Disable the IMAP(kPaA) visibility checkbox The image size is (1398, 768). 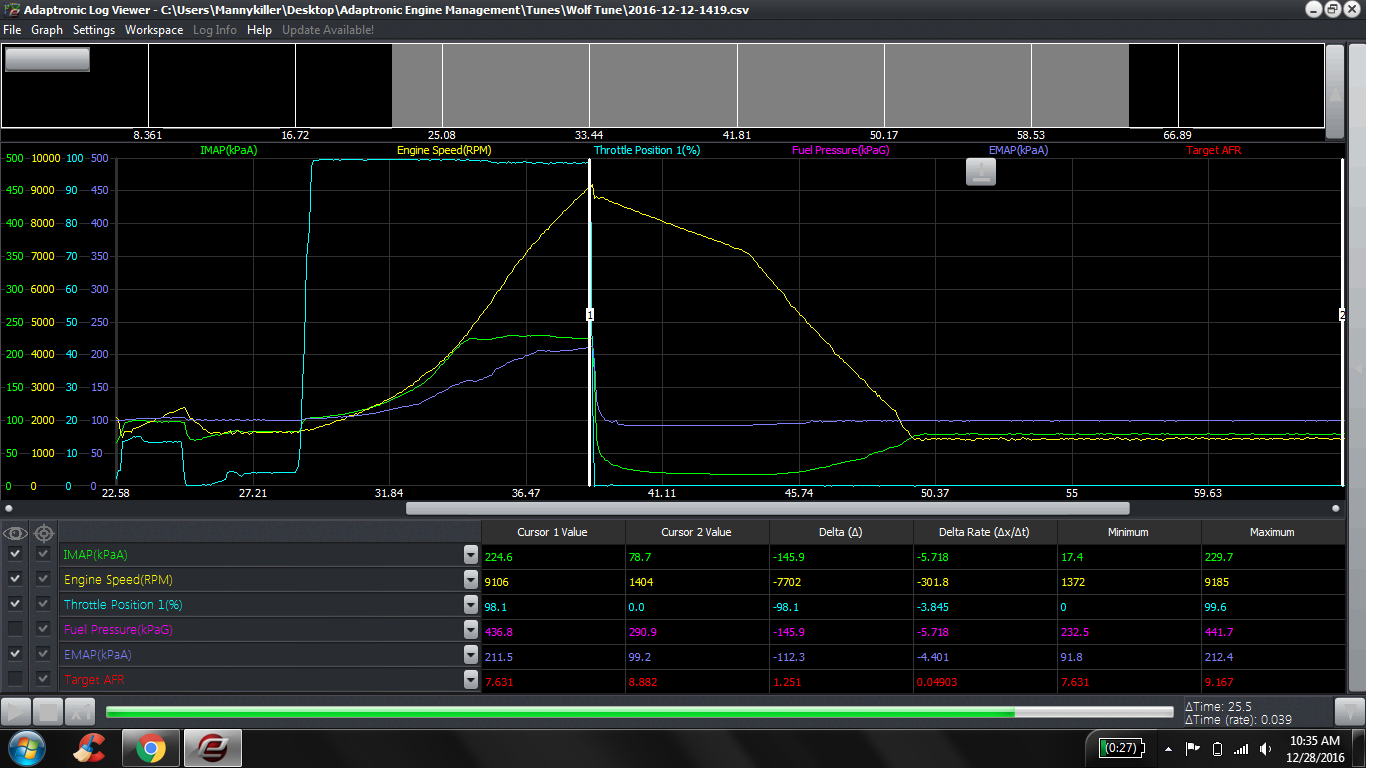(x=15, y=553)
